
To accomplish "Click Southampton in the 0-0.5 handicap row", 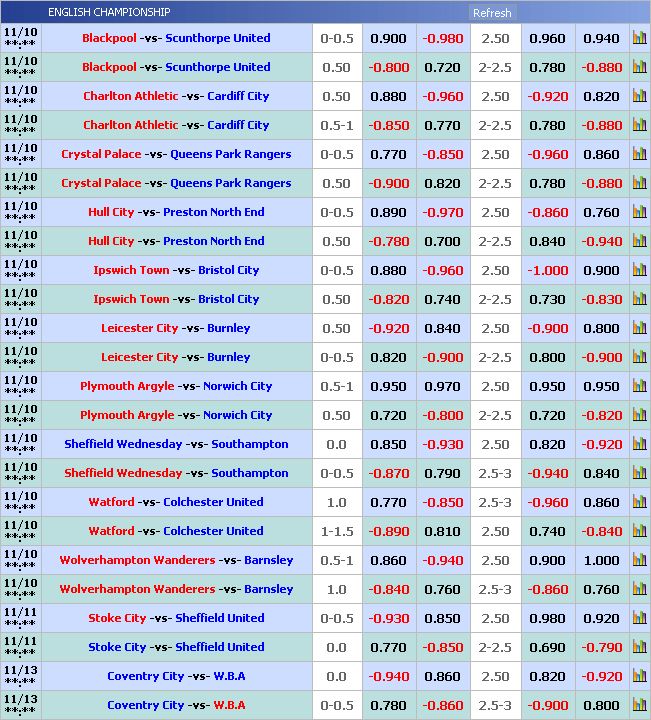I will (x=249, y=473).
